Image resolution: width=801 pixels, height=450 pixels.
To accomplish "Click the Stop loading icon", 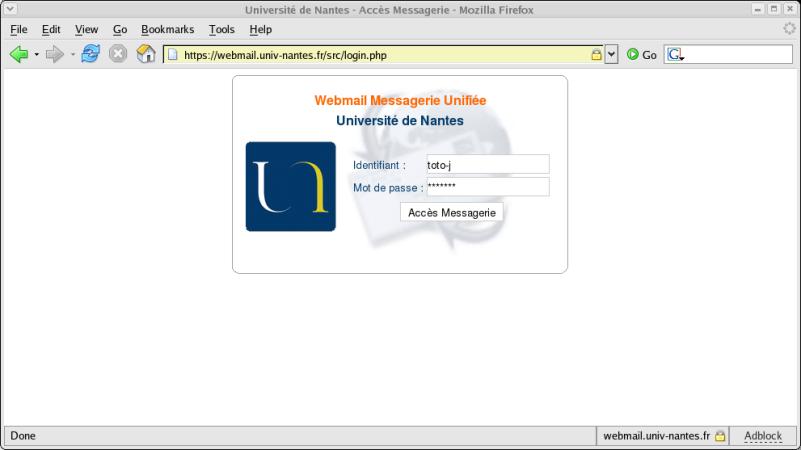I will tap(118, 54).
